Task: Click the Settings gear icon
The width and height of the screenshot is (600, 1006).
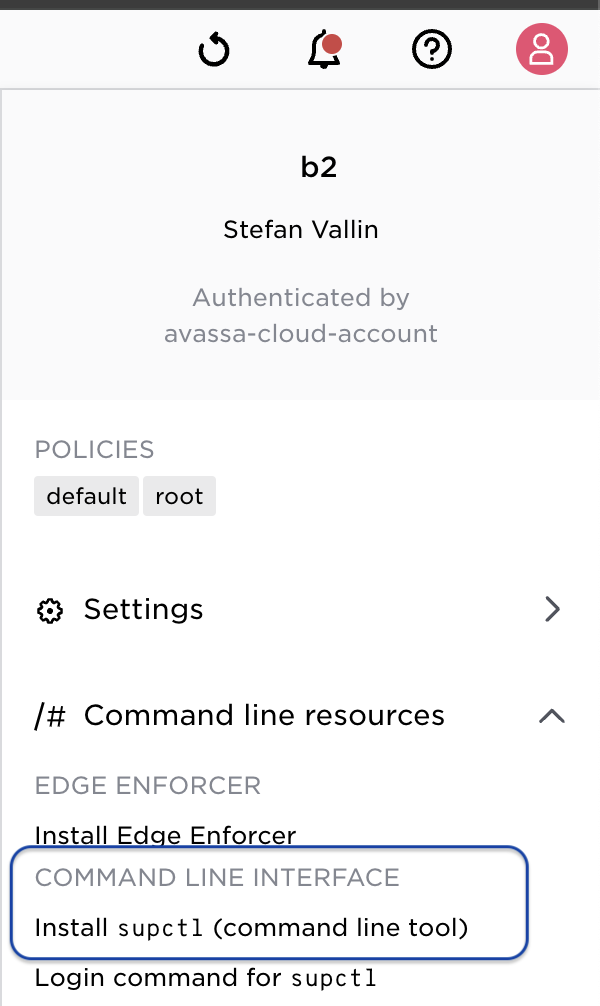Action: click(x=49, y=610)
